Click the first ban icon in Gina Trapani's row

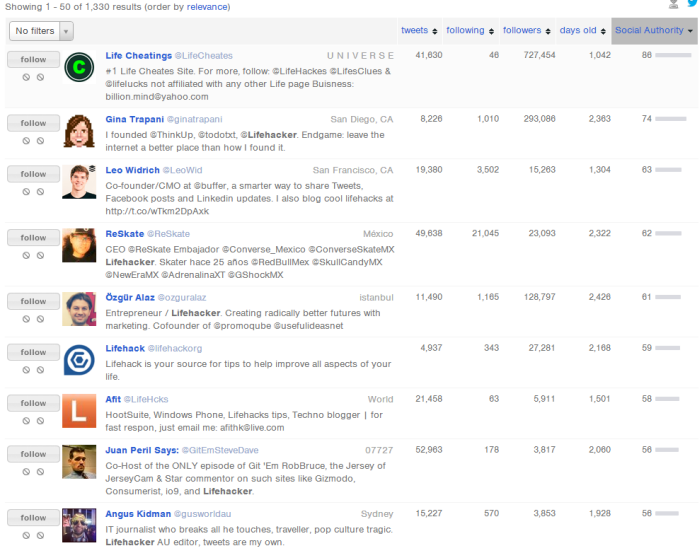pos(26,141)
